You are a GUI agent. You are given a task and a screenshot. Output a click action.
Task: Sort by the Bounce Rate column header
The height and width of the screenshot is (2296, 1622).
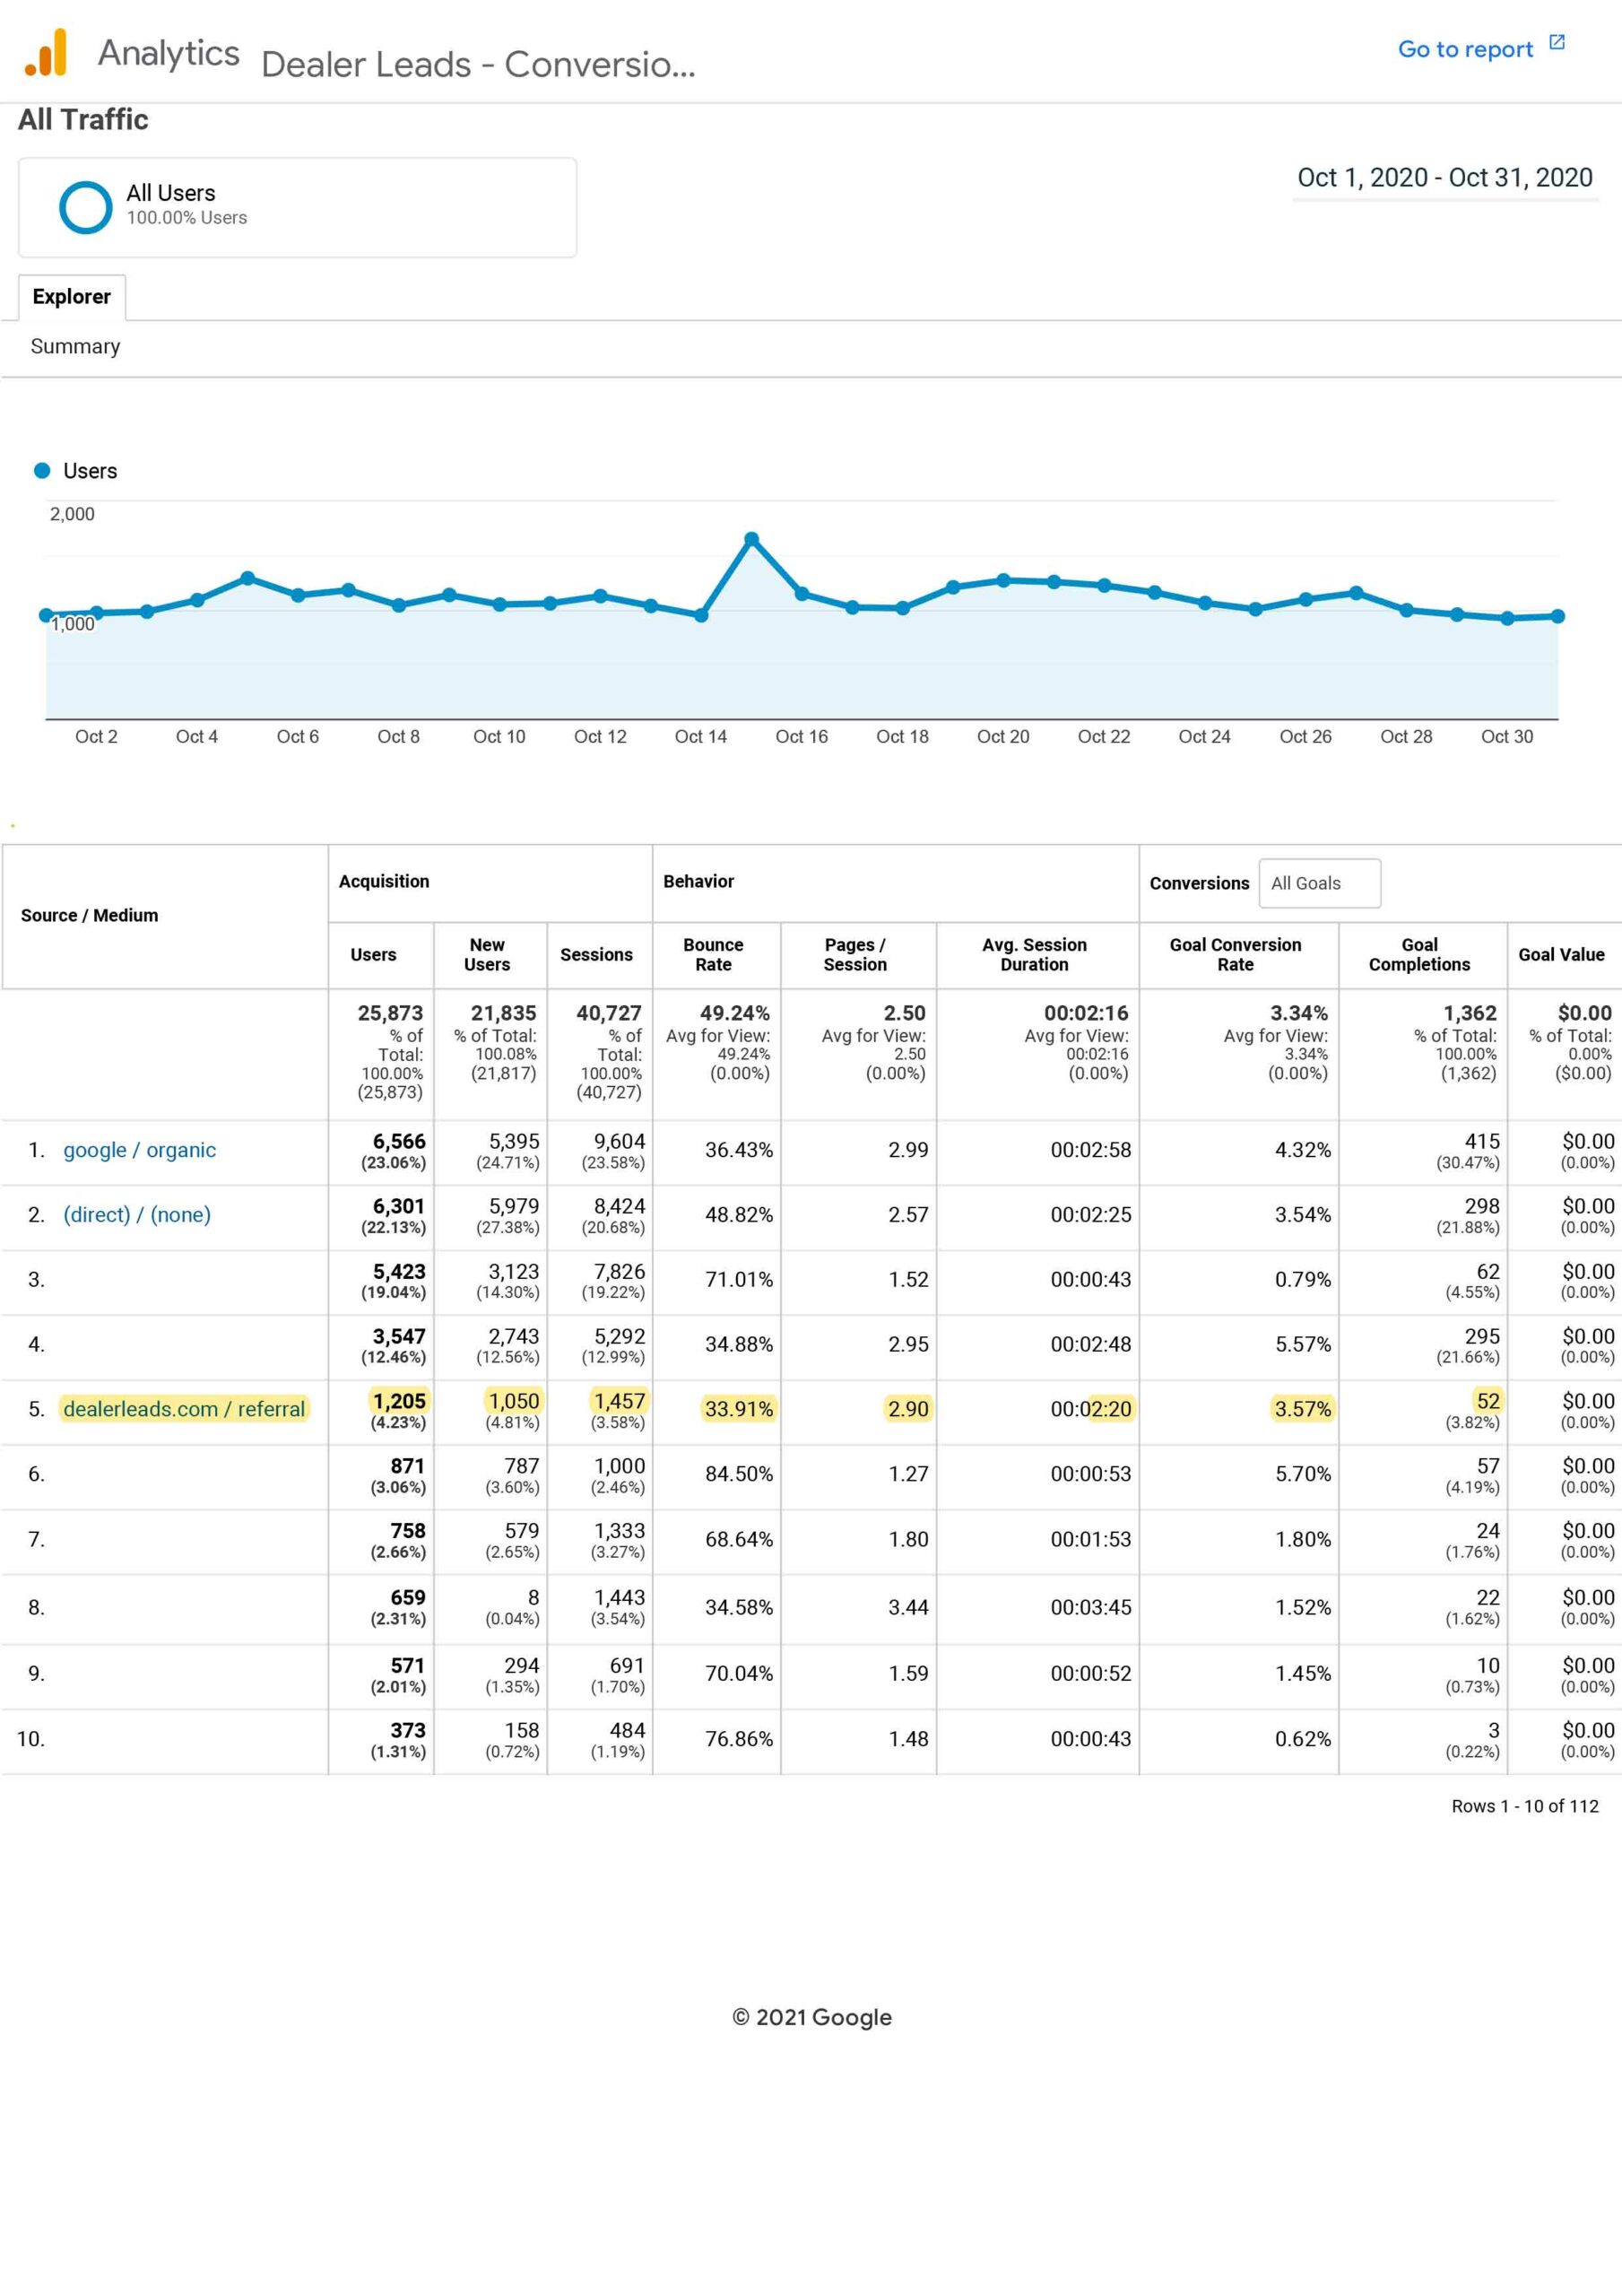pos(713,955)
